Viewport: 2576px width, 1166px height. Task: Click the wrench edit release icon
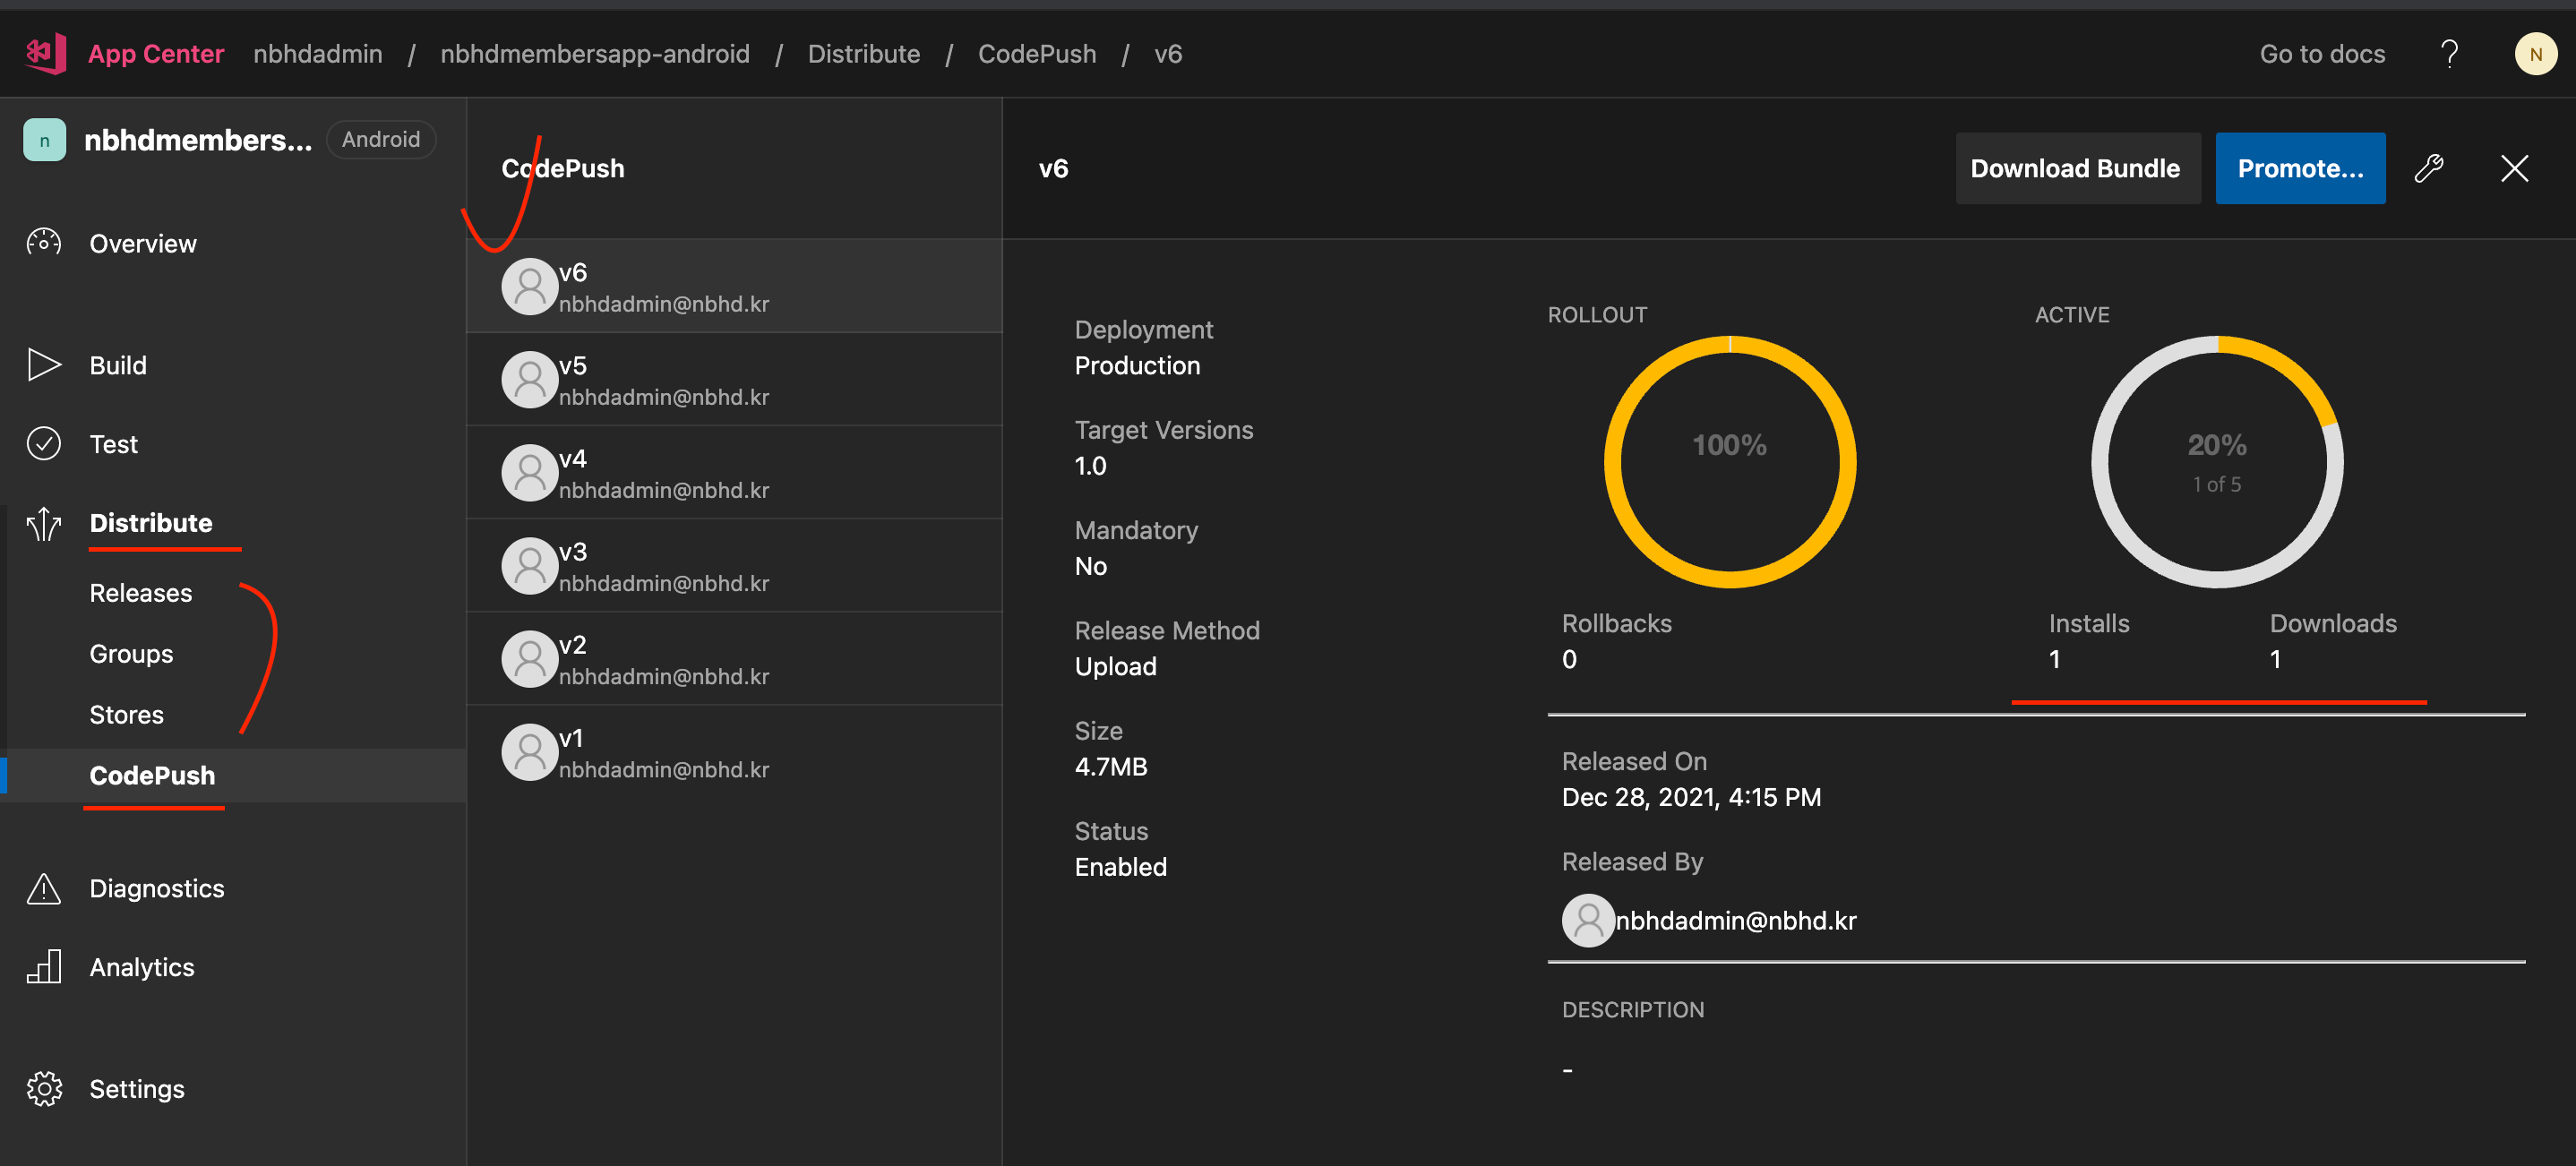2429,168
